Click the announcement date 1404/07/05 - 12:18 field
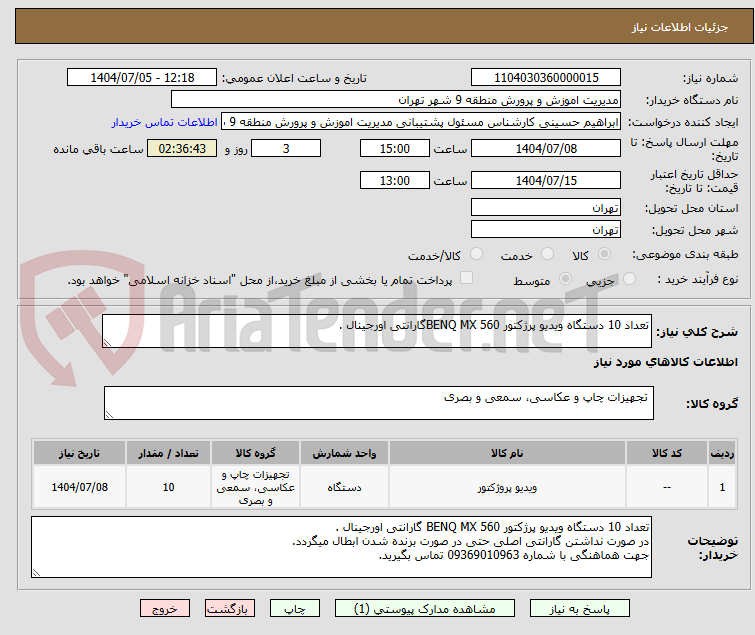The width and height of the screenshot is (755, 635). (x=142, y=78)
